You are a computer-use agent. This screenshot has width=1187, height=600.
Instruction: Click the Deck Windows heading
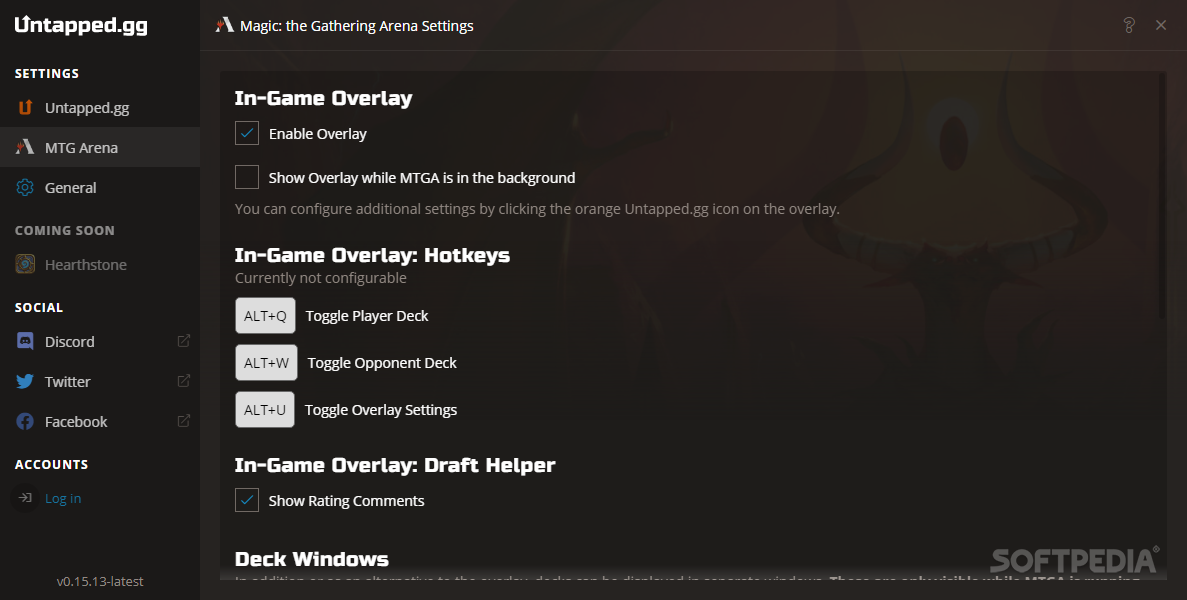[312, 558]
